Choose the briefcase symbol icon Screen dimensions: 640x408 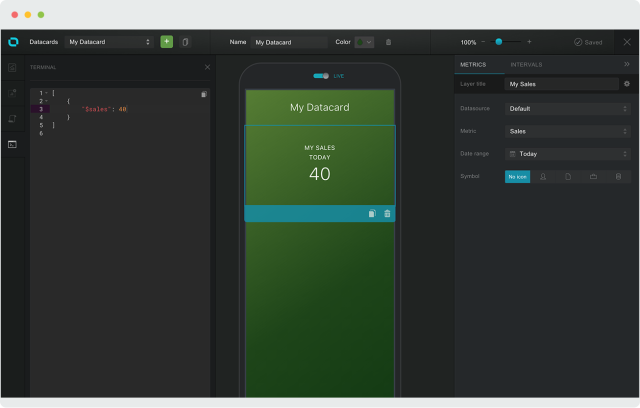point(593,177)
